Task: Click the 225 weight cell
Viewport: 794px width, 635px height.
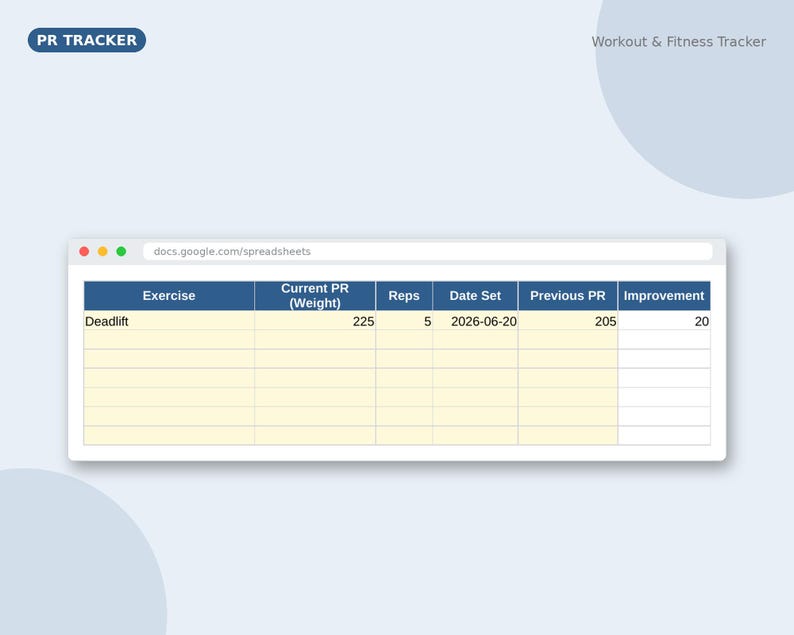Action: tap(315, 321)
